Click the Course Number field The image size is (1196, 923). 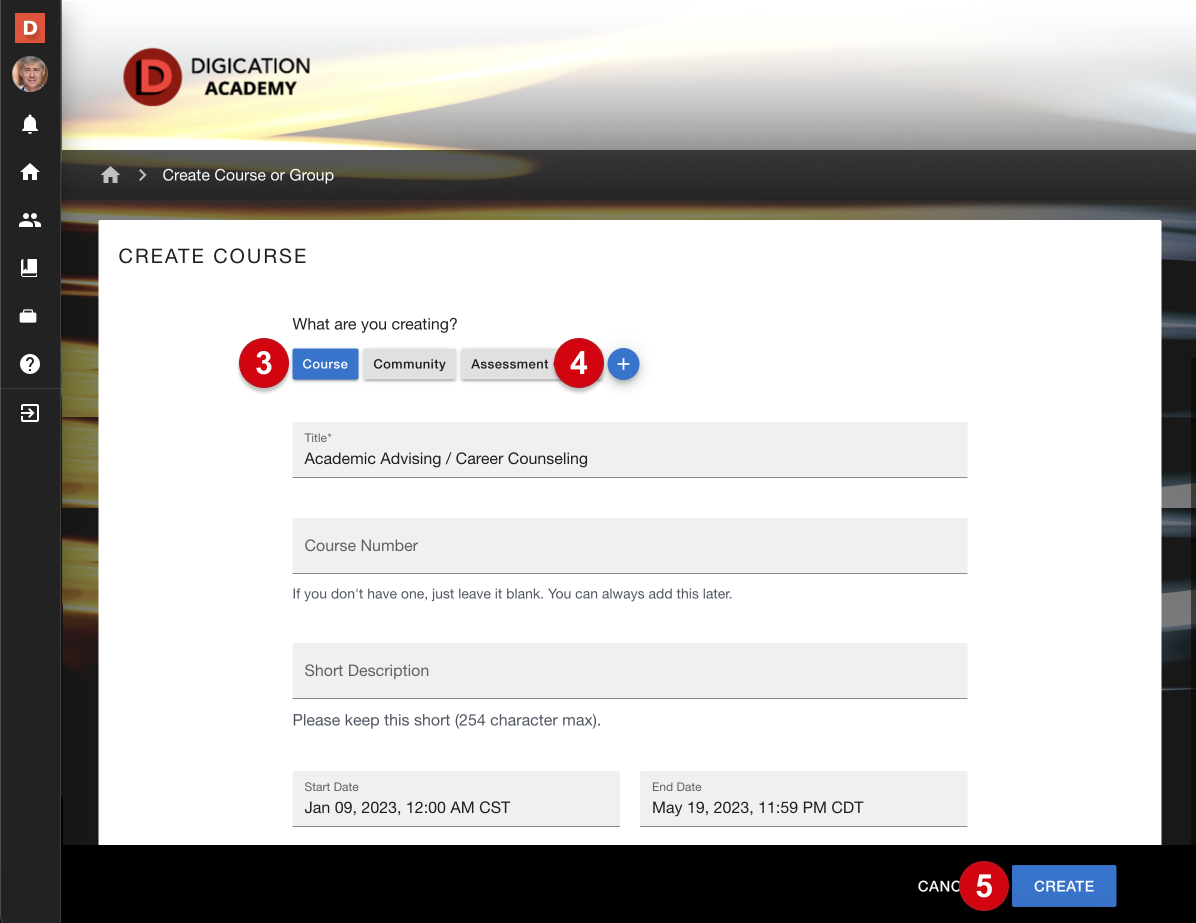pyautogui.click(x=629, y=546)
